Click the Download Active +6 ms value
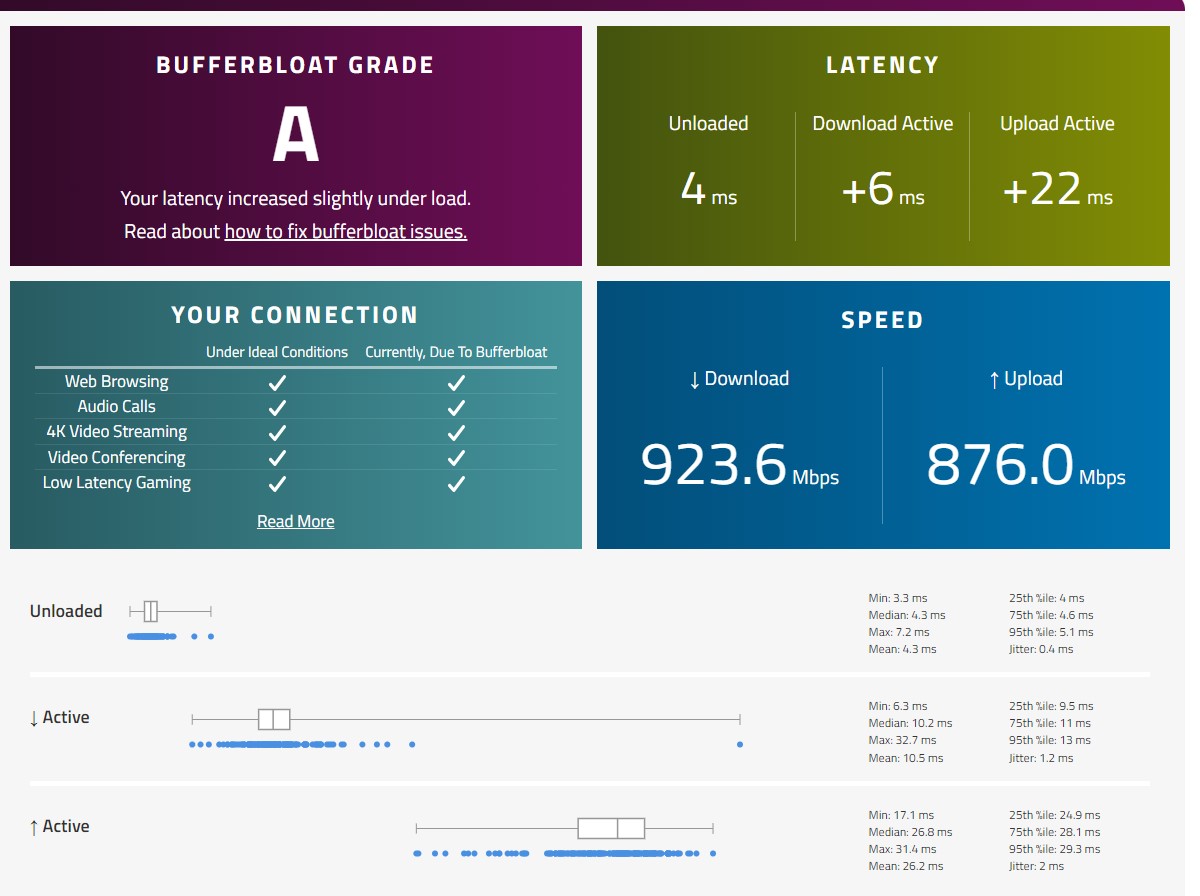Viewport: 1200px width, 896px height. click(x=883, y=188)
